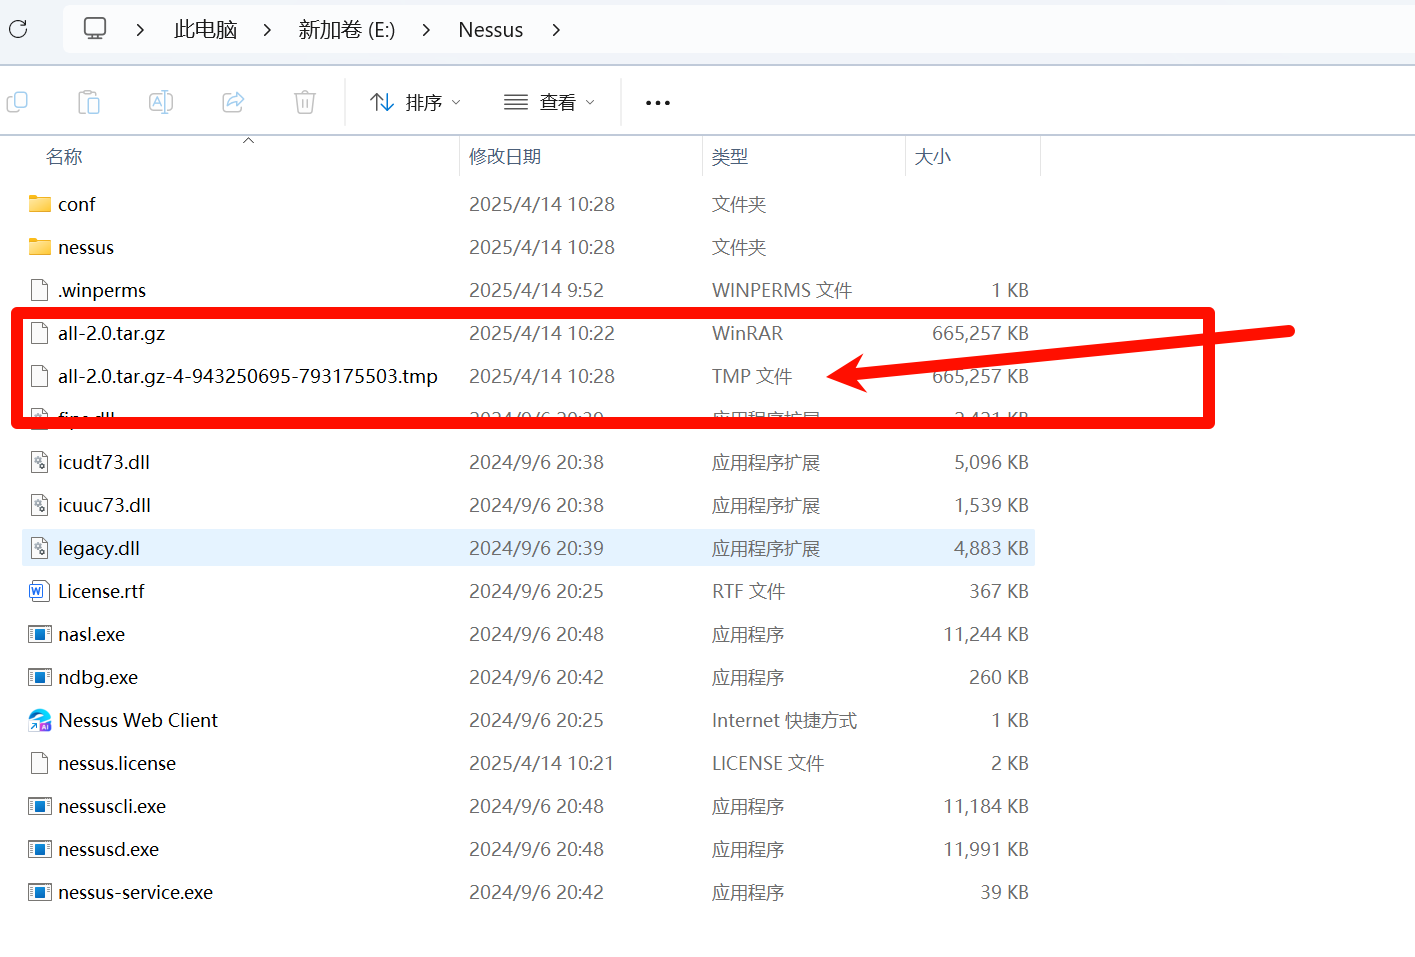Select the nasl.exe application icon
The image size is (1415, 957).
(x=40, y=634)
